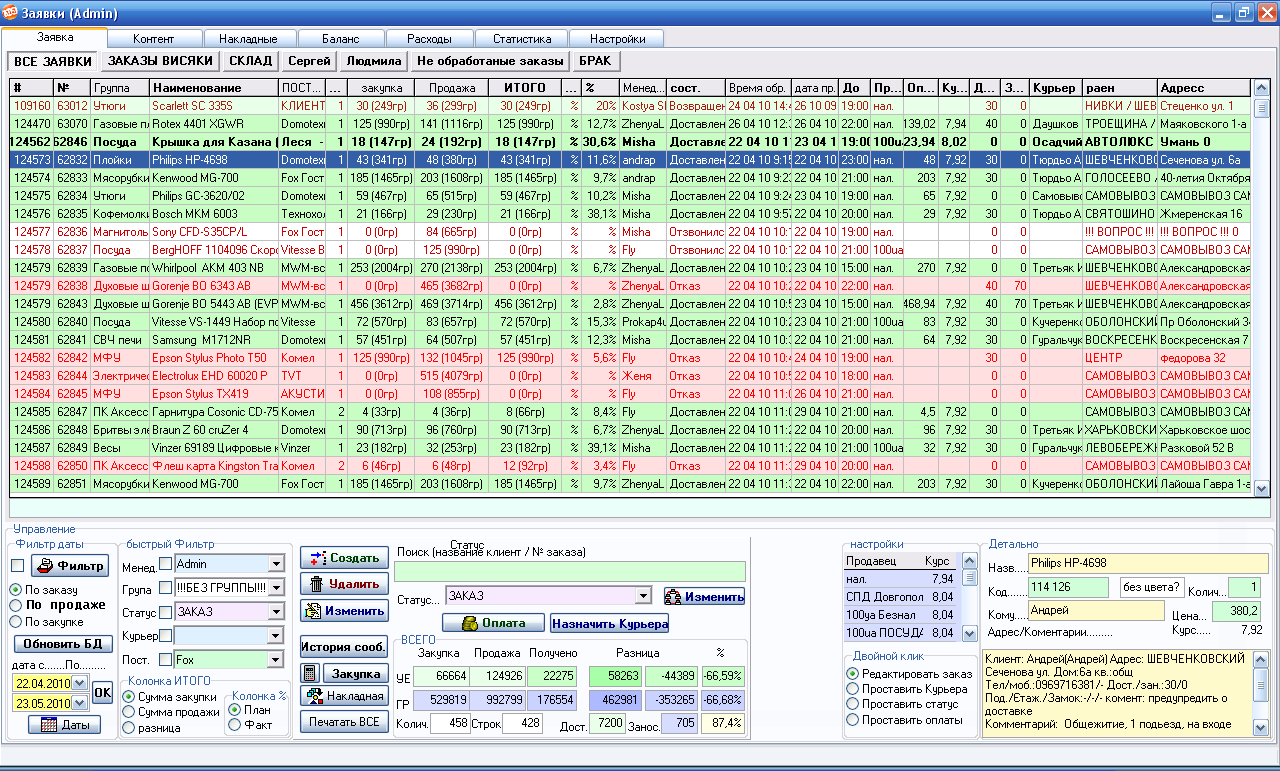
Task: Switch to the Статистика tab
Action: tap(521, 39)
